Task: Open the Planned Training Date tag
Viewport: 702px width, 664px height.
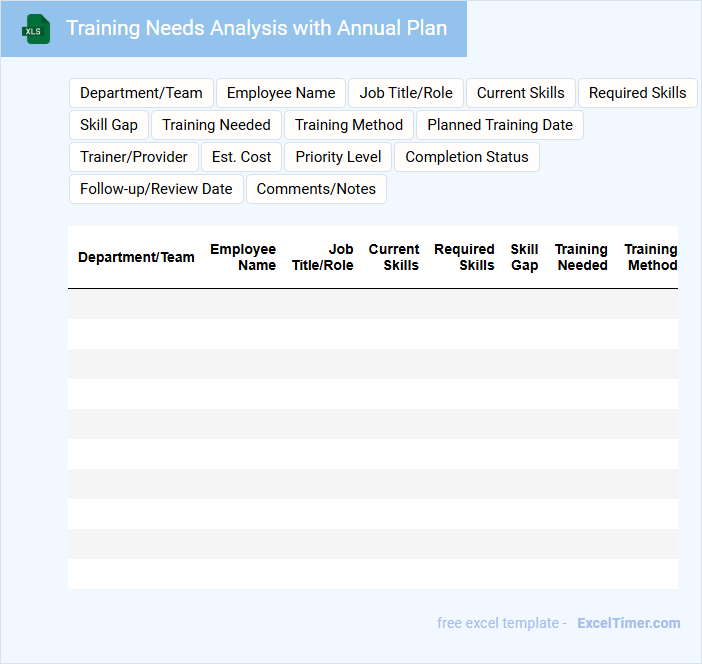Action: click(500, 125)
